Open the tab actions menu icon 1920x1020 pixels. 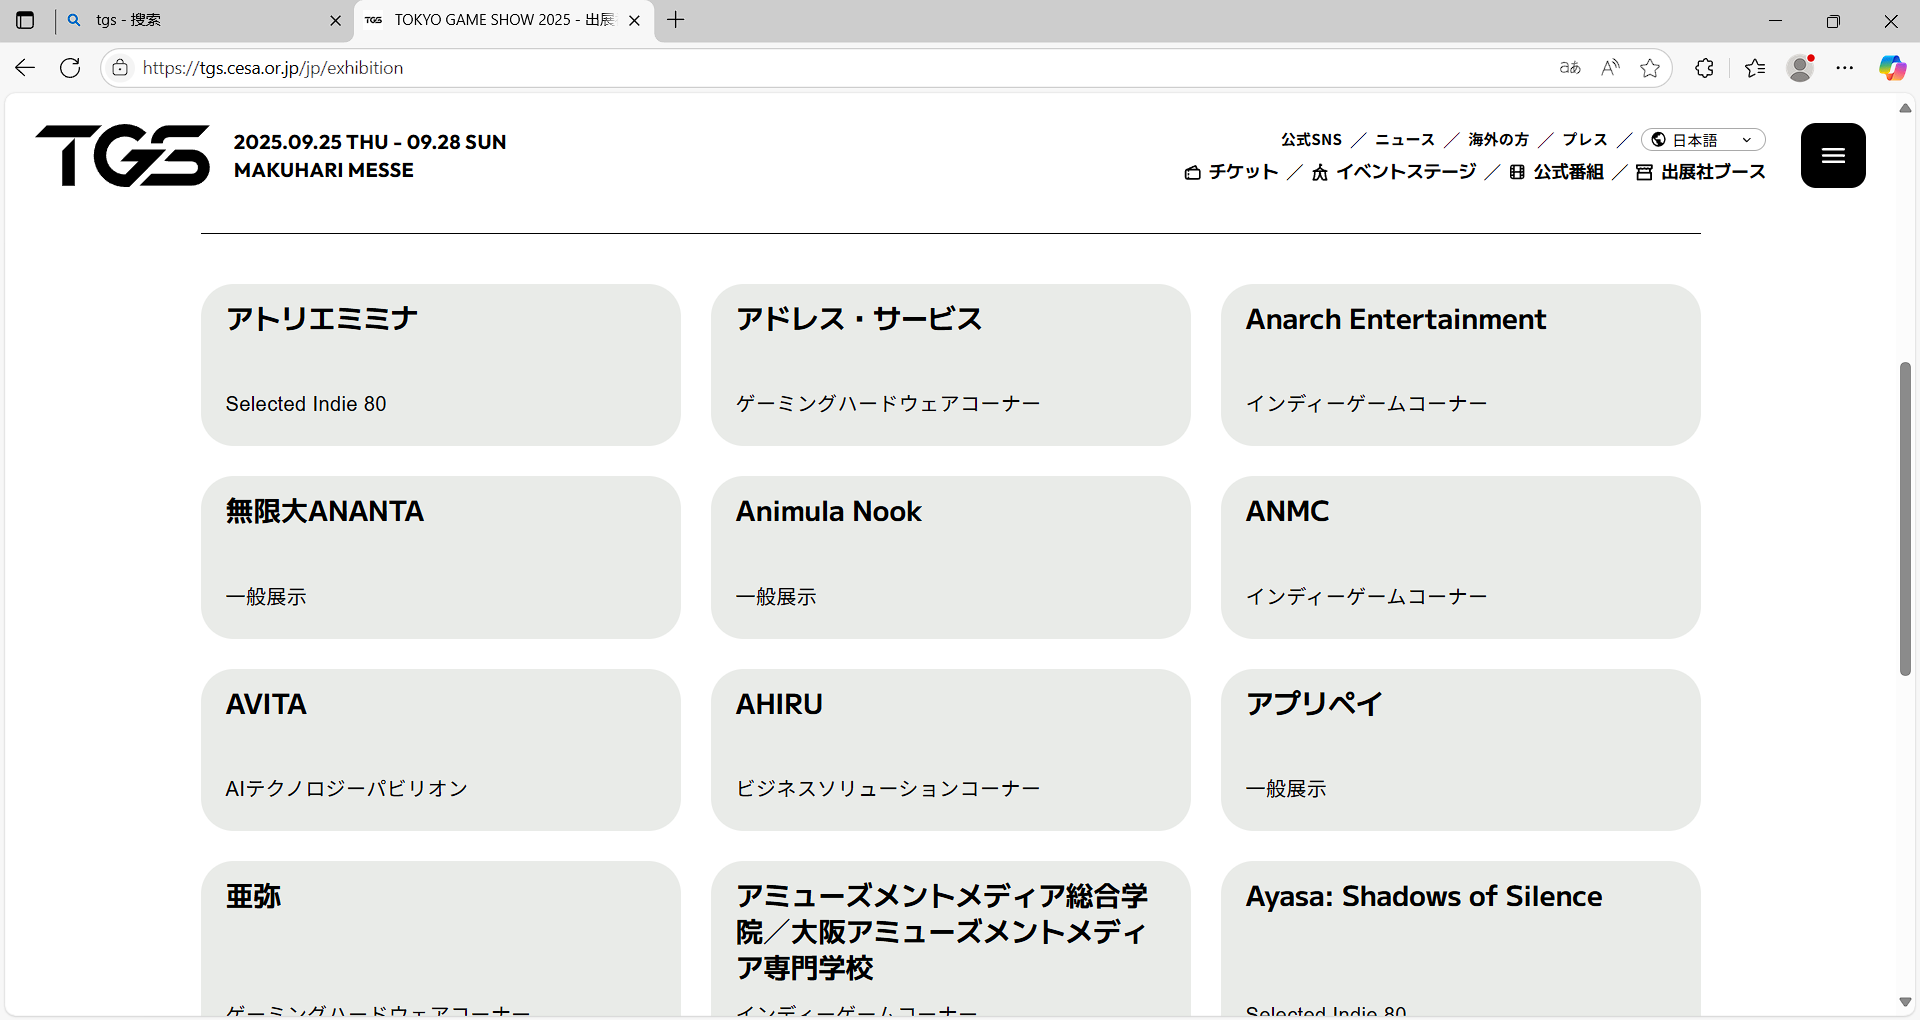25,20
